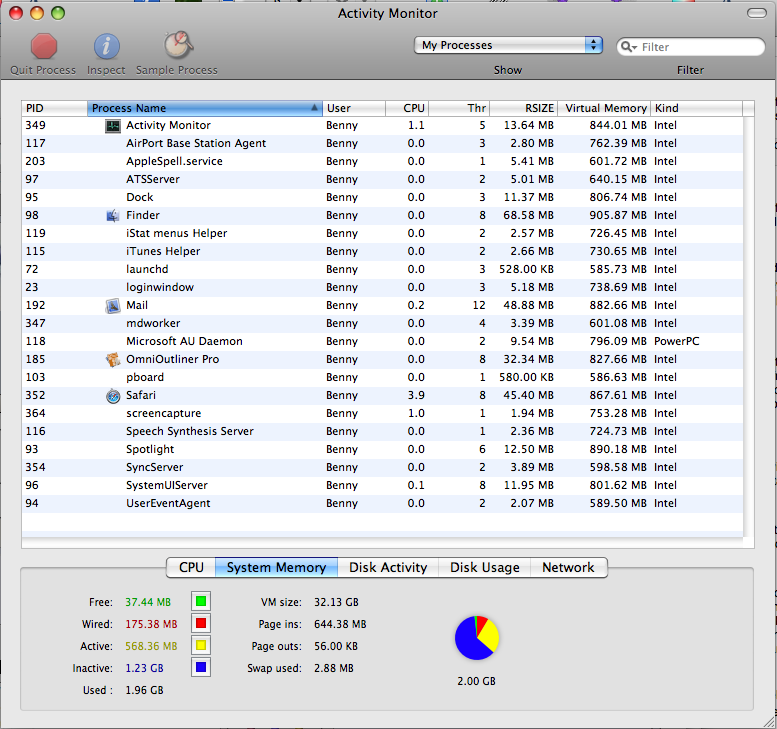Reverse sort on the Process Name column header
The image size is (777, 729).
pyautogui.click(x=205, y=108)
